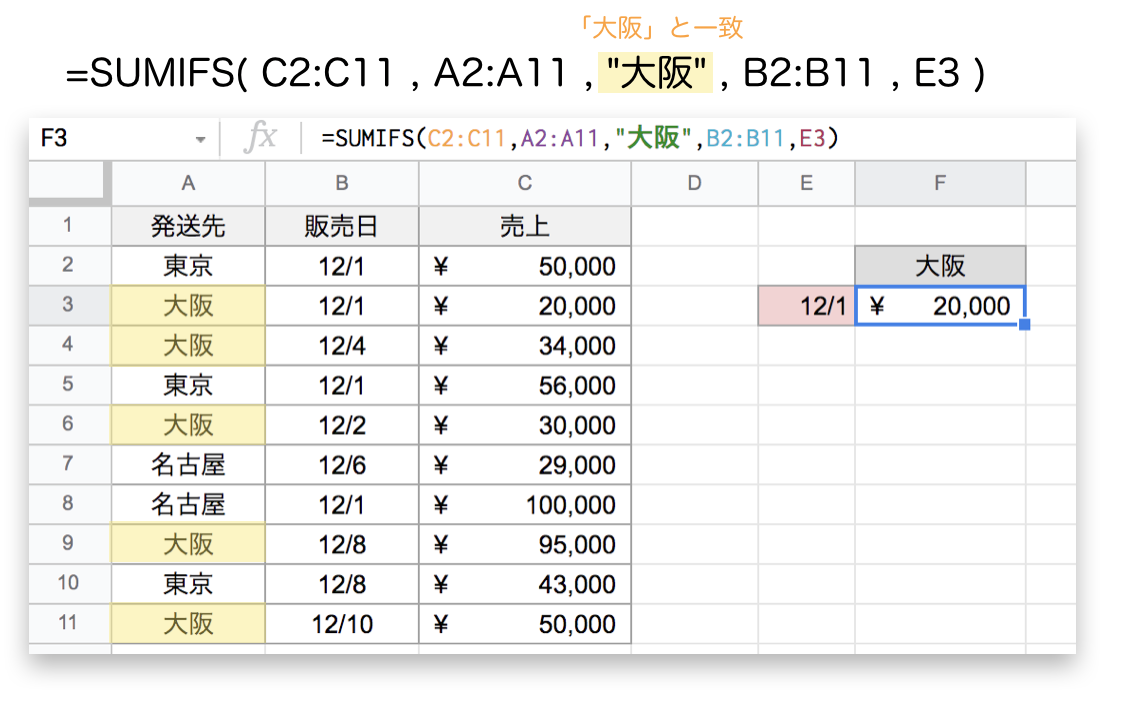Click 東京 cell in row 5
The width and height of the screenshot is (1124, 720).
pos(189,385)
